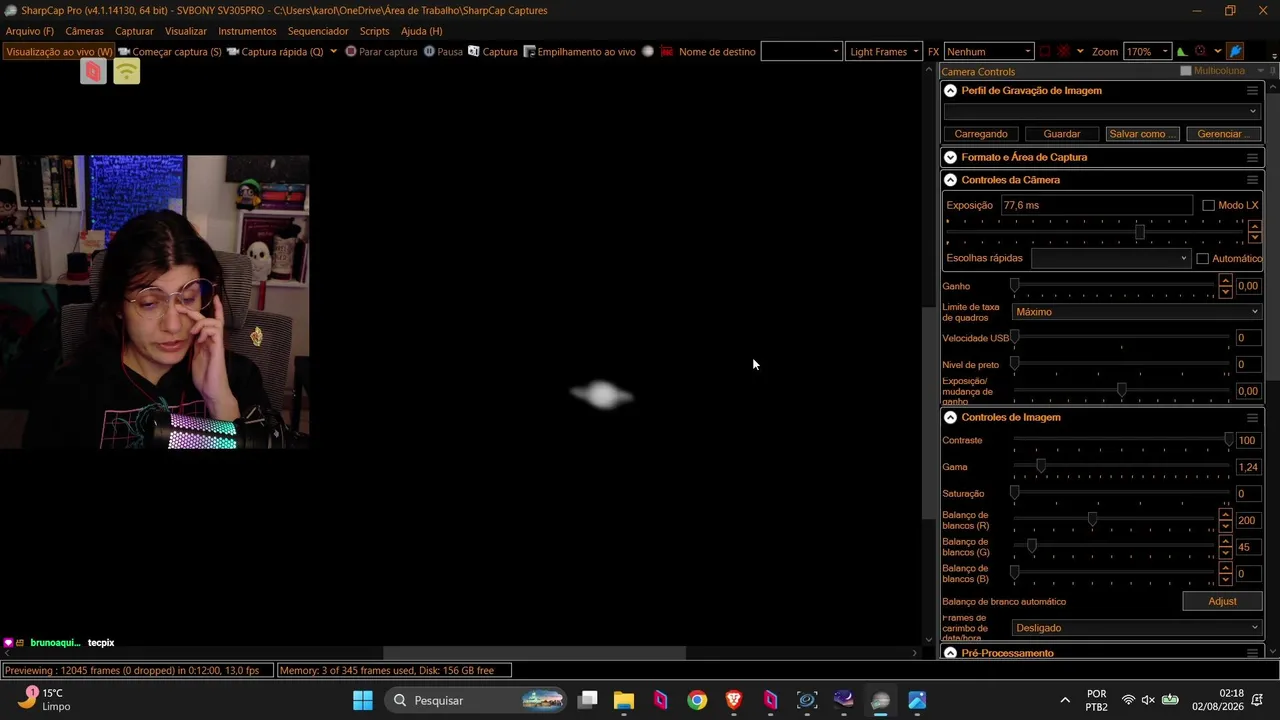Collapse the Controles de Imagem section
This screenshot has height=720, width=1280.
coord(950,417)
